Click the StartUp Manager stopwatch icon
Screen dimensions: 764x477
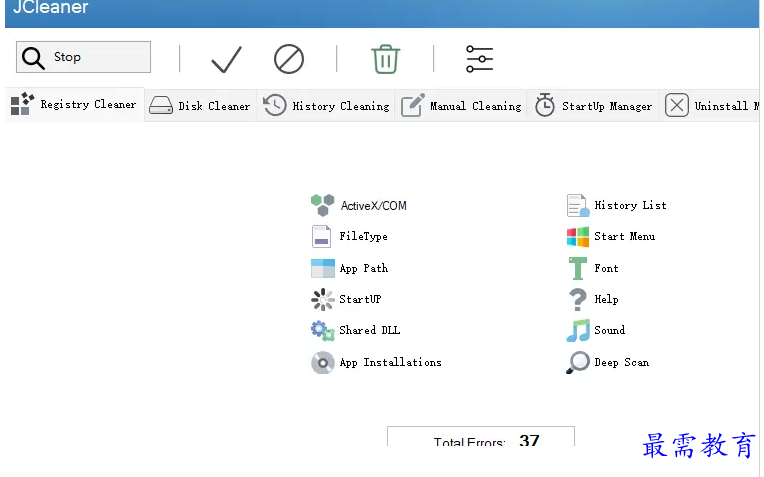pyautogui.click(x=545, y=105)
